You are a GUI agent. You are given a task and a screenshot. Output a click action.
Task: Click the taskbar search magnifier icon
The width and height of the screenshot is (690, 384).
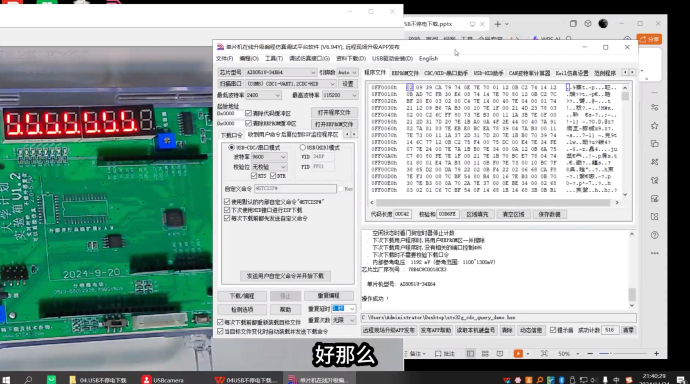pyautogui.click(x=28, y=380)
